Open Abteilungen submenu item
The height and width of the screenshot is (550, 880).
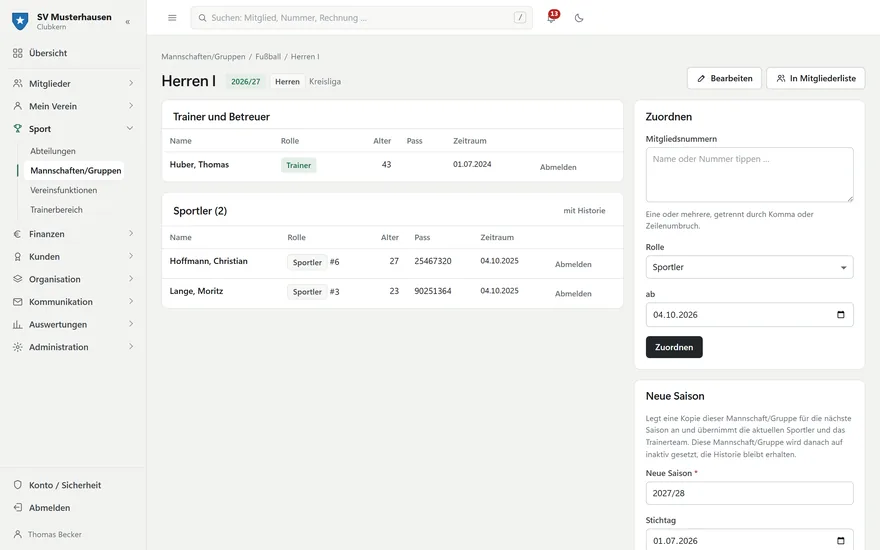click(53, 151)
